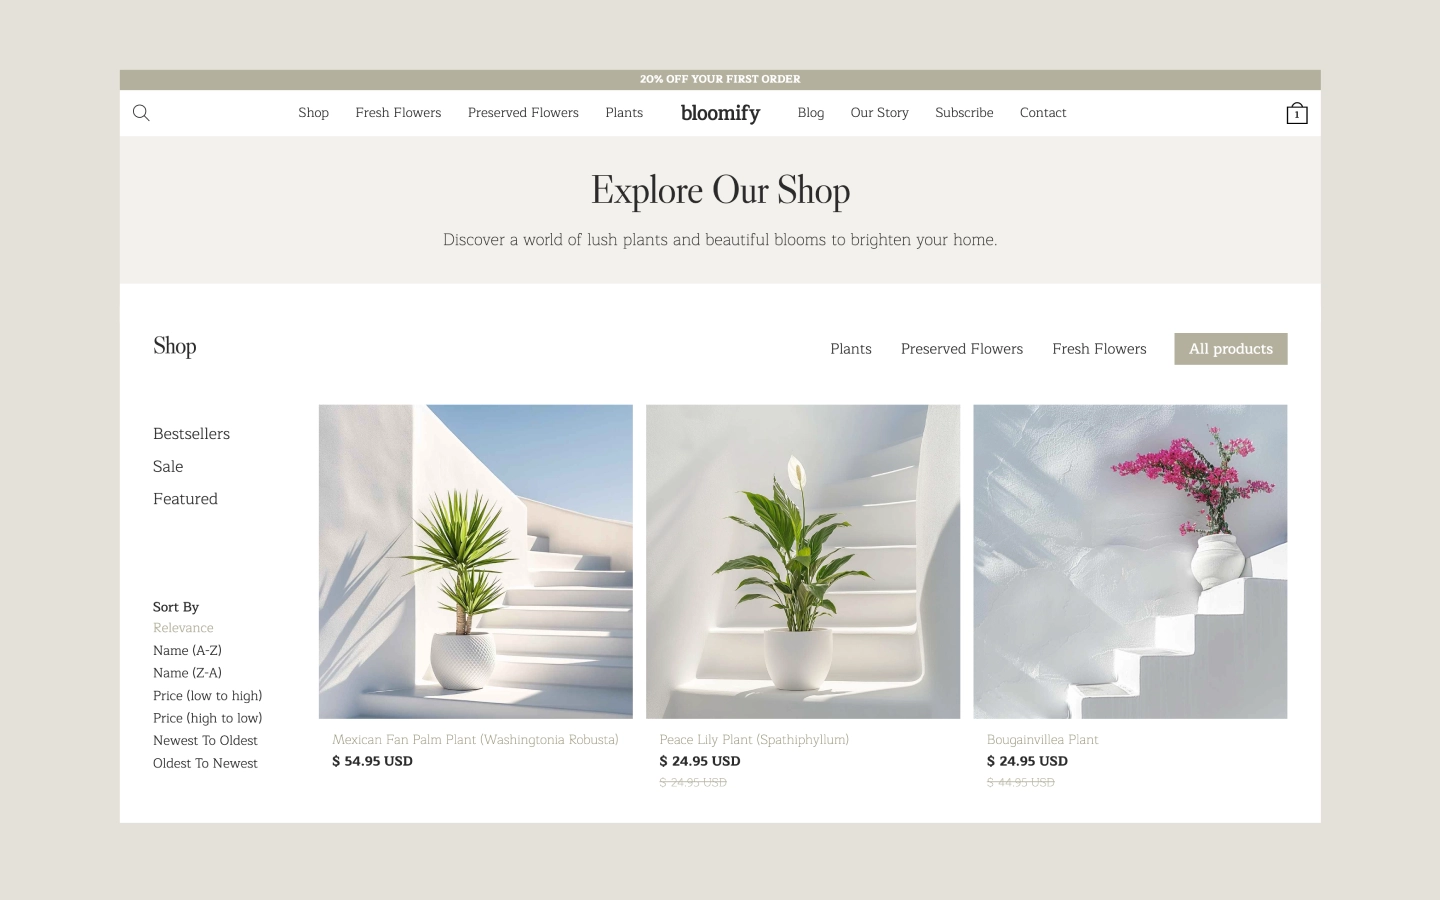Sort by Price (high to low)

(207, 718)
